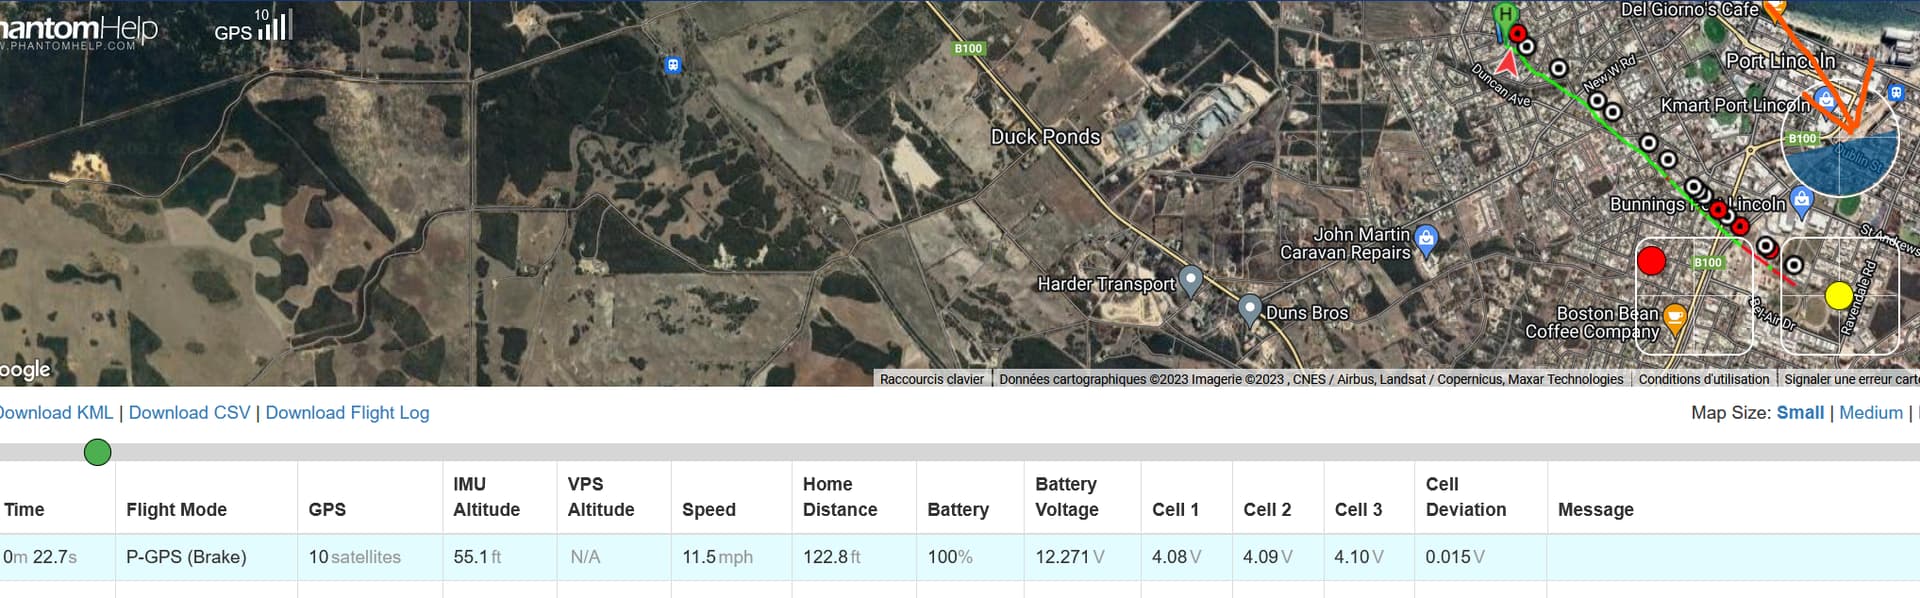Set map size to Small
The width and height of the screenshot is (1920, 598).
(x=1800, y=413)
